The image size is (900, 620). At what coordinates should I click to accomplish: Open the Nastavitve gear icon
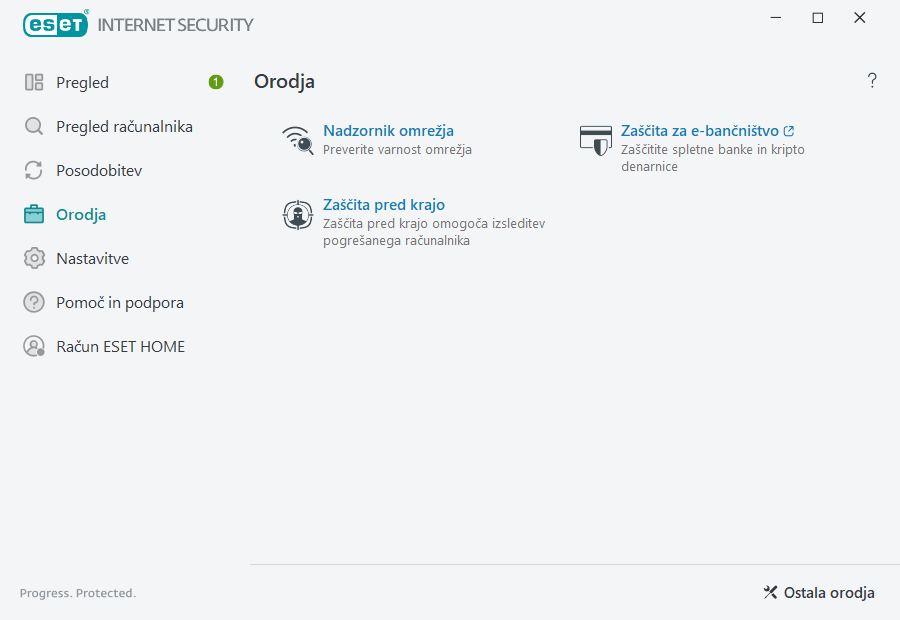tap(35, 258)
